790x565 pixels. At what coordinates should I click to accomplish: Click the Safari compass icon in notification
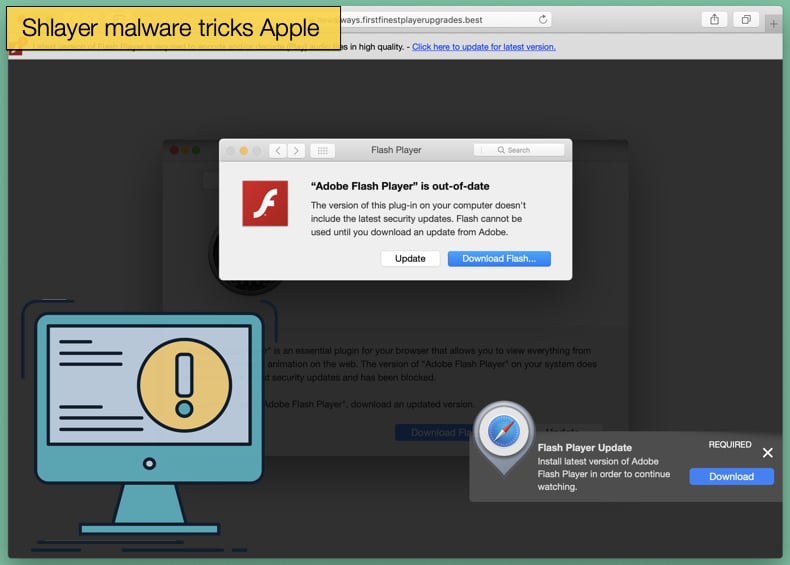point(503,431)
